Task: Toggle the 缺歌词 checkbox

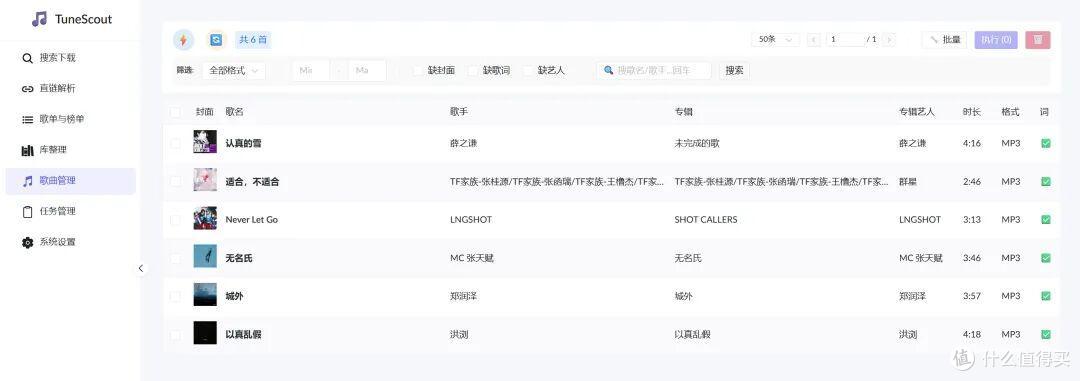Action: (x=473, y=70)
